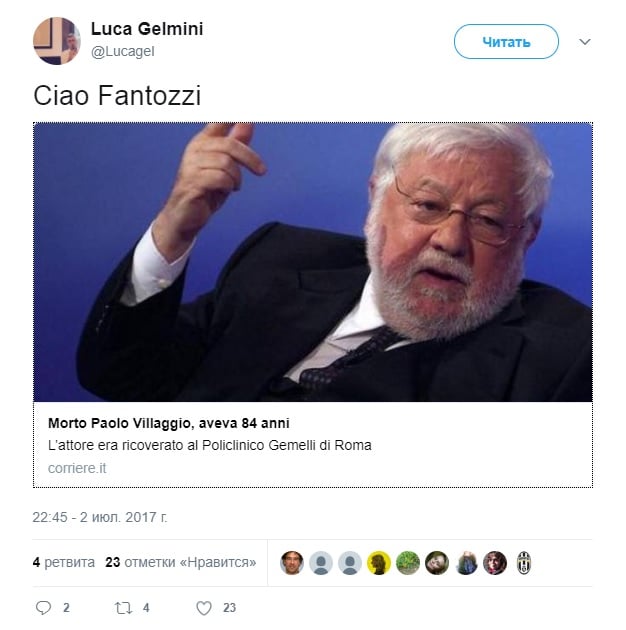Click the Читать follow button
The width and height of the screenshot is (626, 630).
(506, 41)
